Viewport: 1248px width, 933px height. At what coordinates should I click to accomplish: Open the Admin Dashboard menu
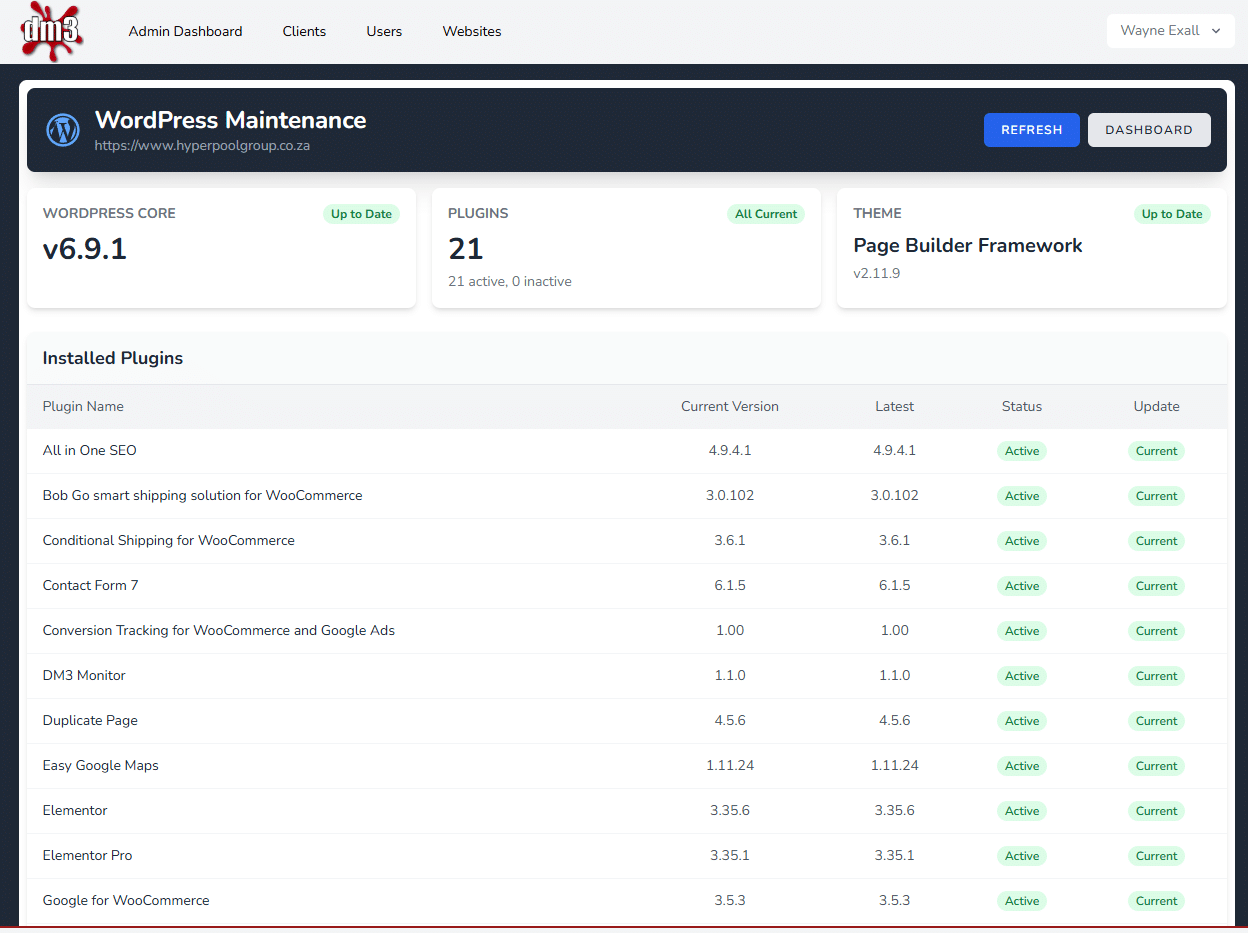point(185,31)
